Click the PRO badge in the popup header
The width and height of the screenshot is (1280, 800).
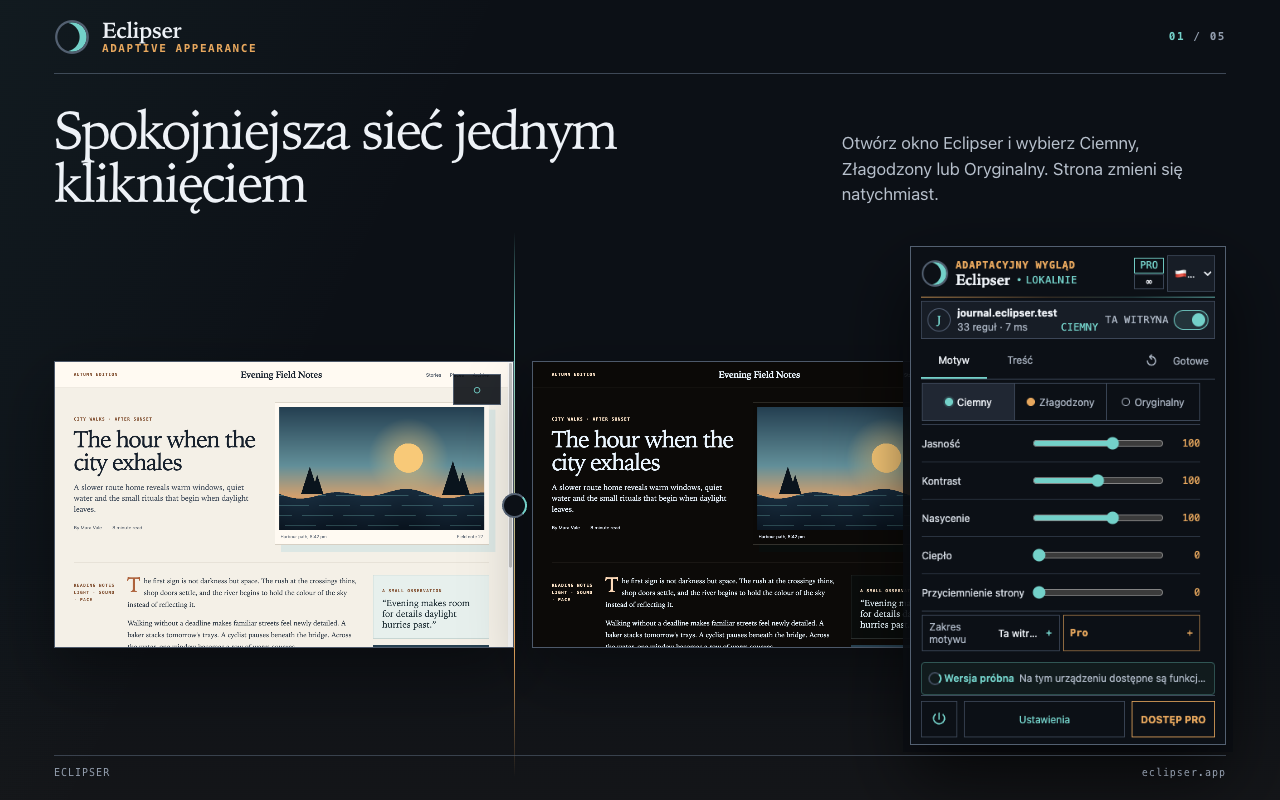[1149, 266]
